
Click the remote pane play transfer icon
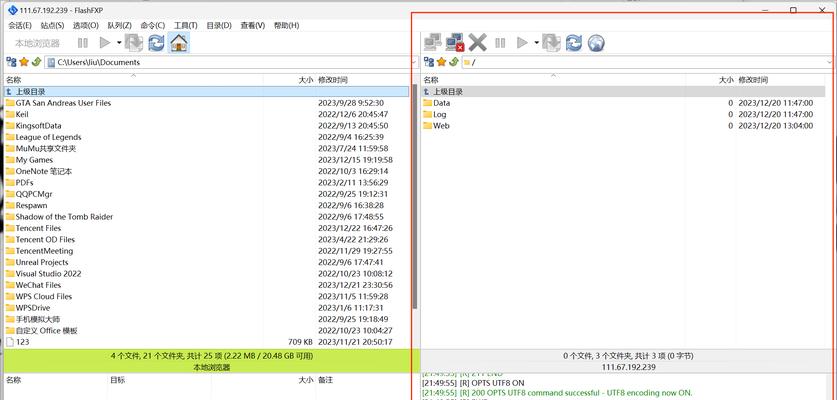pyautogui.click(x=523, y=43)
